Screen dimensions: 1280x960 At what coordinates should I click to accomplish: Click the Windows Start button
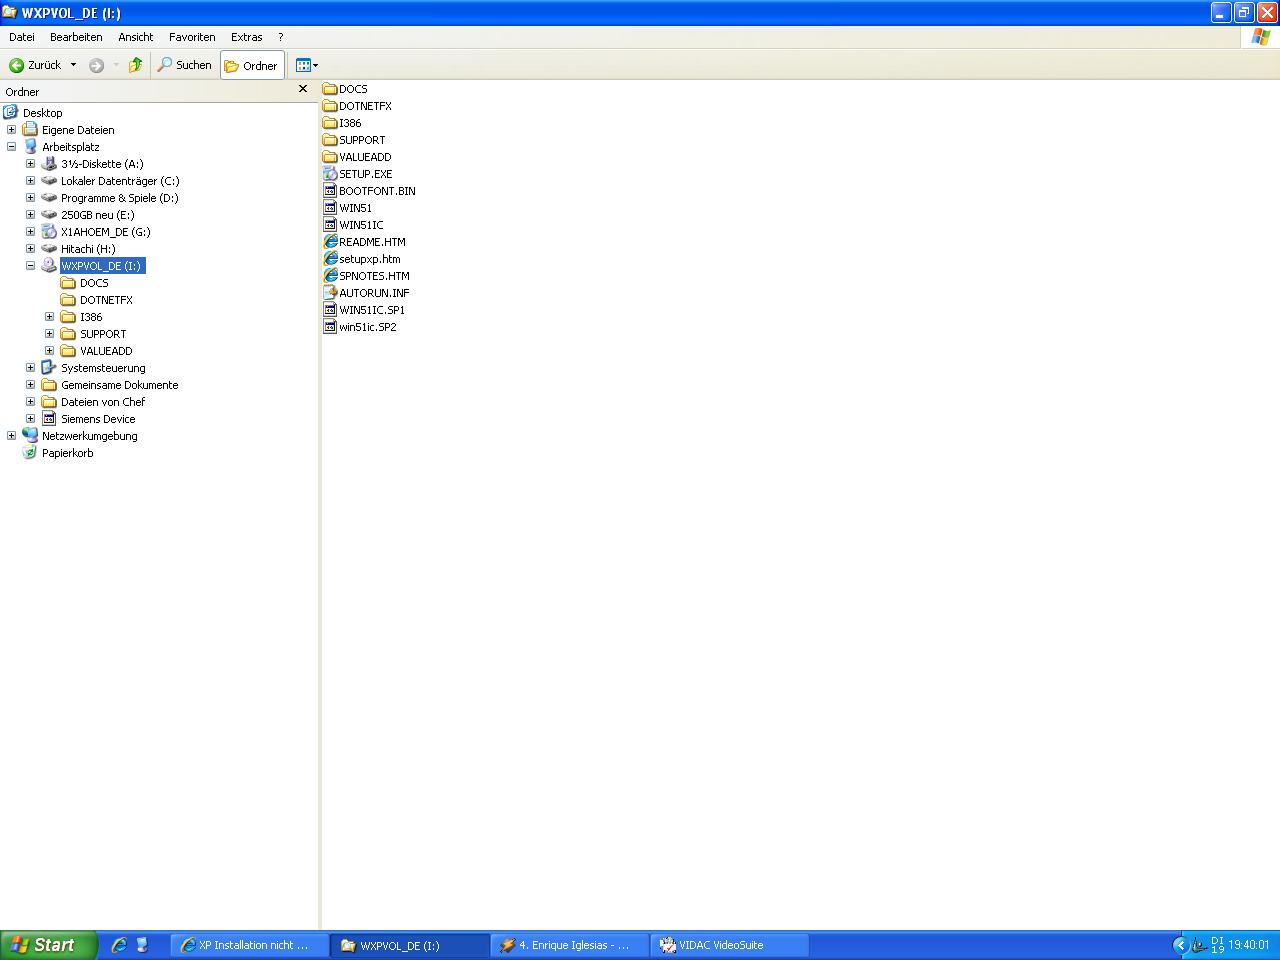point(48,945)
